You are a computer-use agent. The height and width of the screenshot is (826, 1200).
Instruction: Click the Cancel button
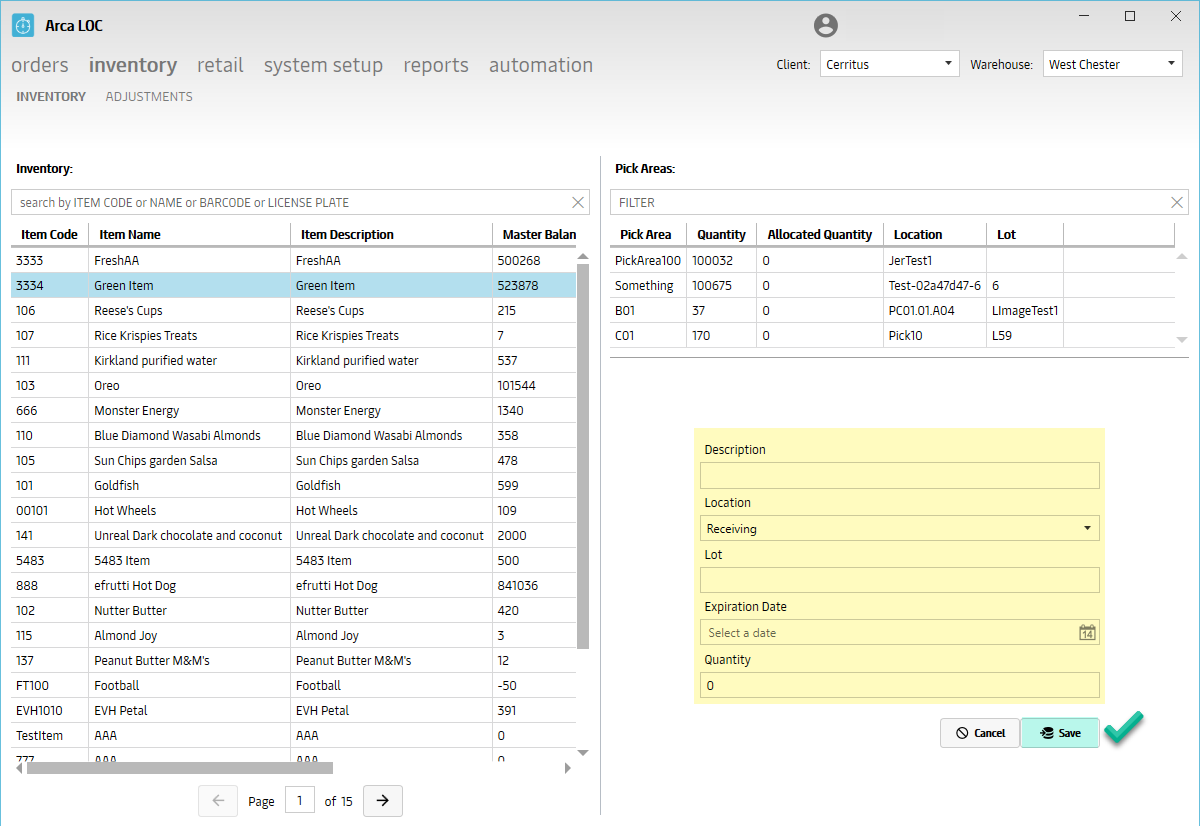pos(980,733)
